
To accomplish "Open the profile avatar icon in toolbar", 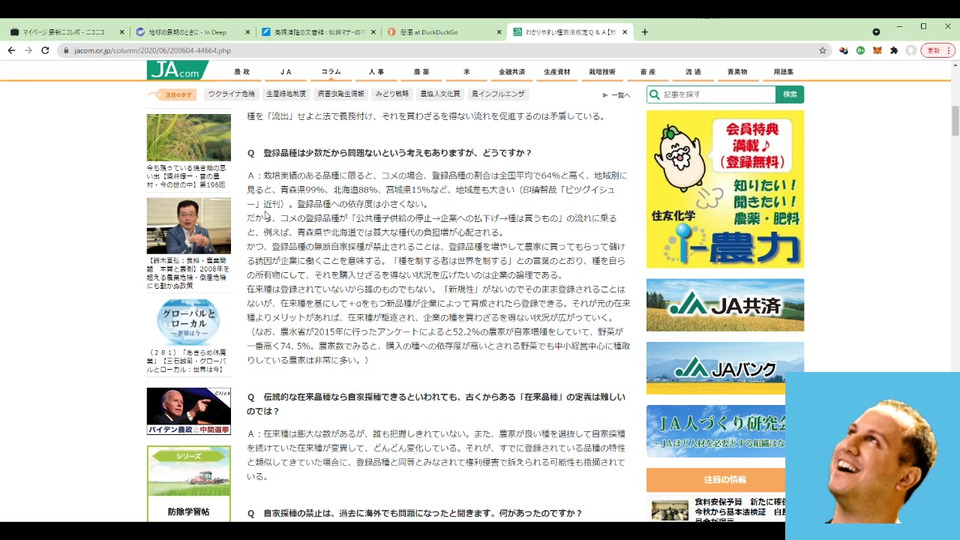I will point(911,50).
